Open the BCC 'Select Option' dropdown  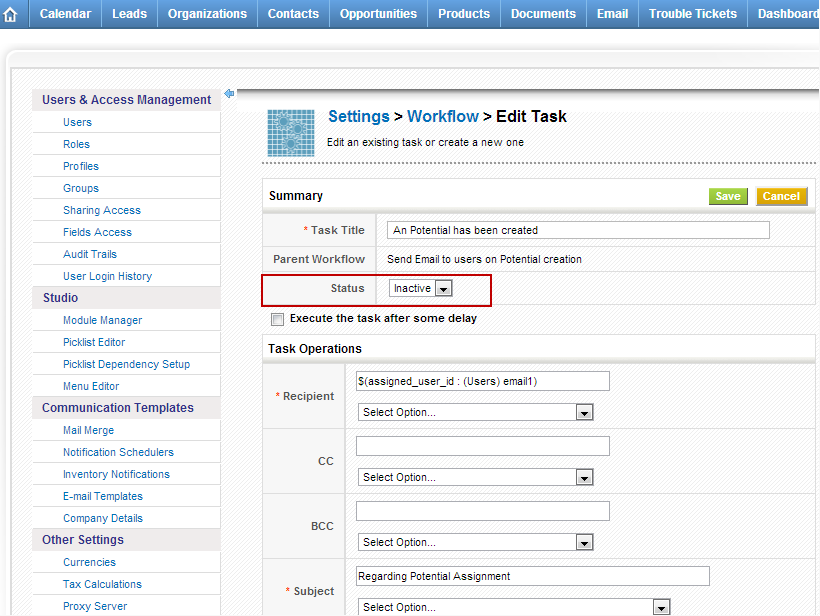475,542
